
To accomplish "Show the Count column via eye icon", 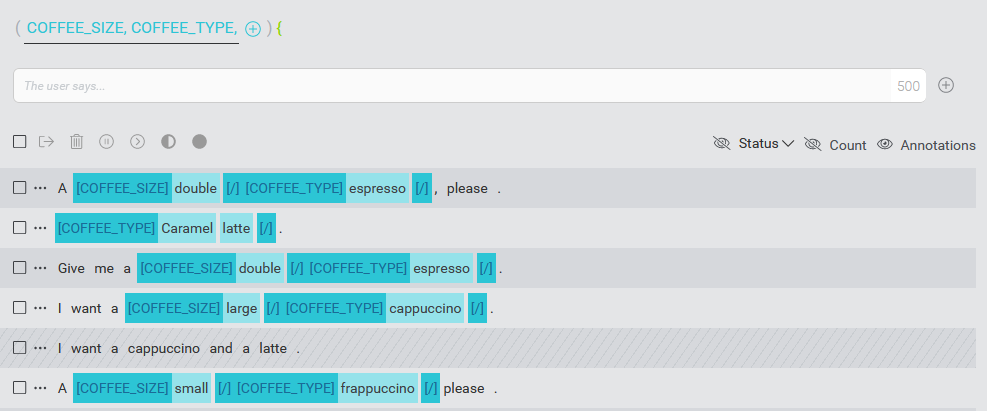I will [x=812, y=144].
